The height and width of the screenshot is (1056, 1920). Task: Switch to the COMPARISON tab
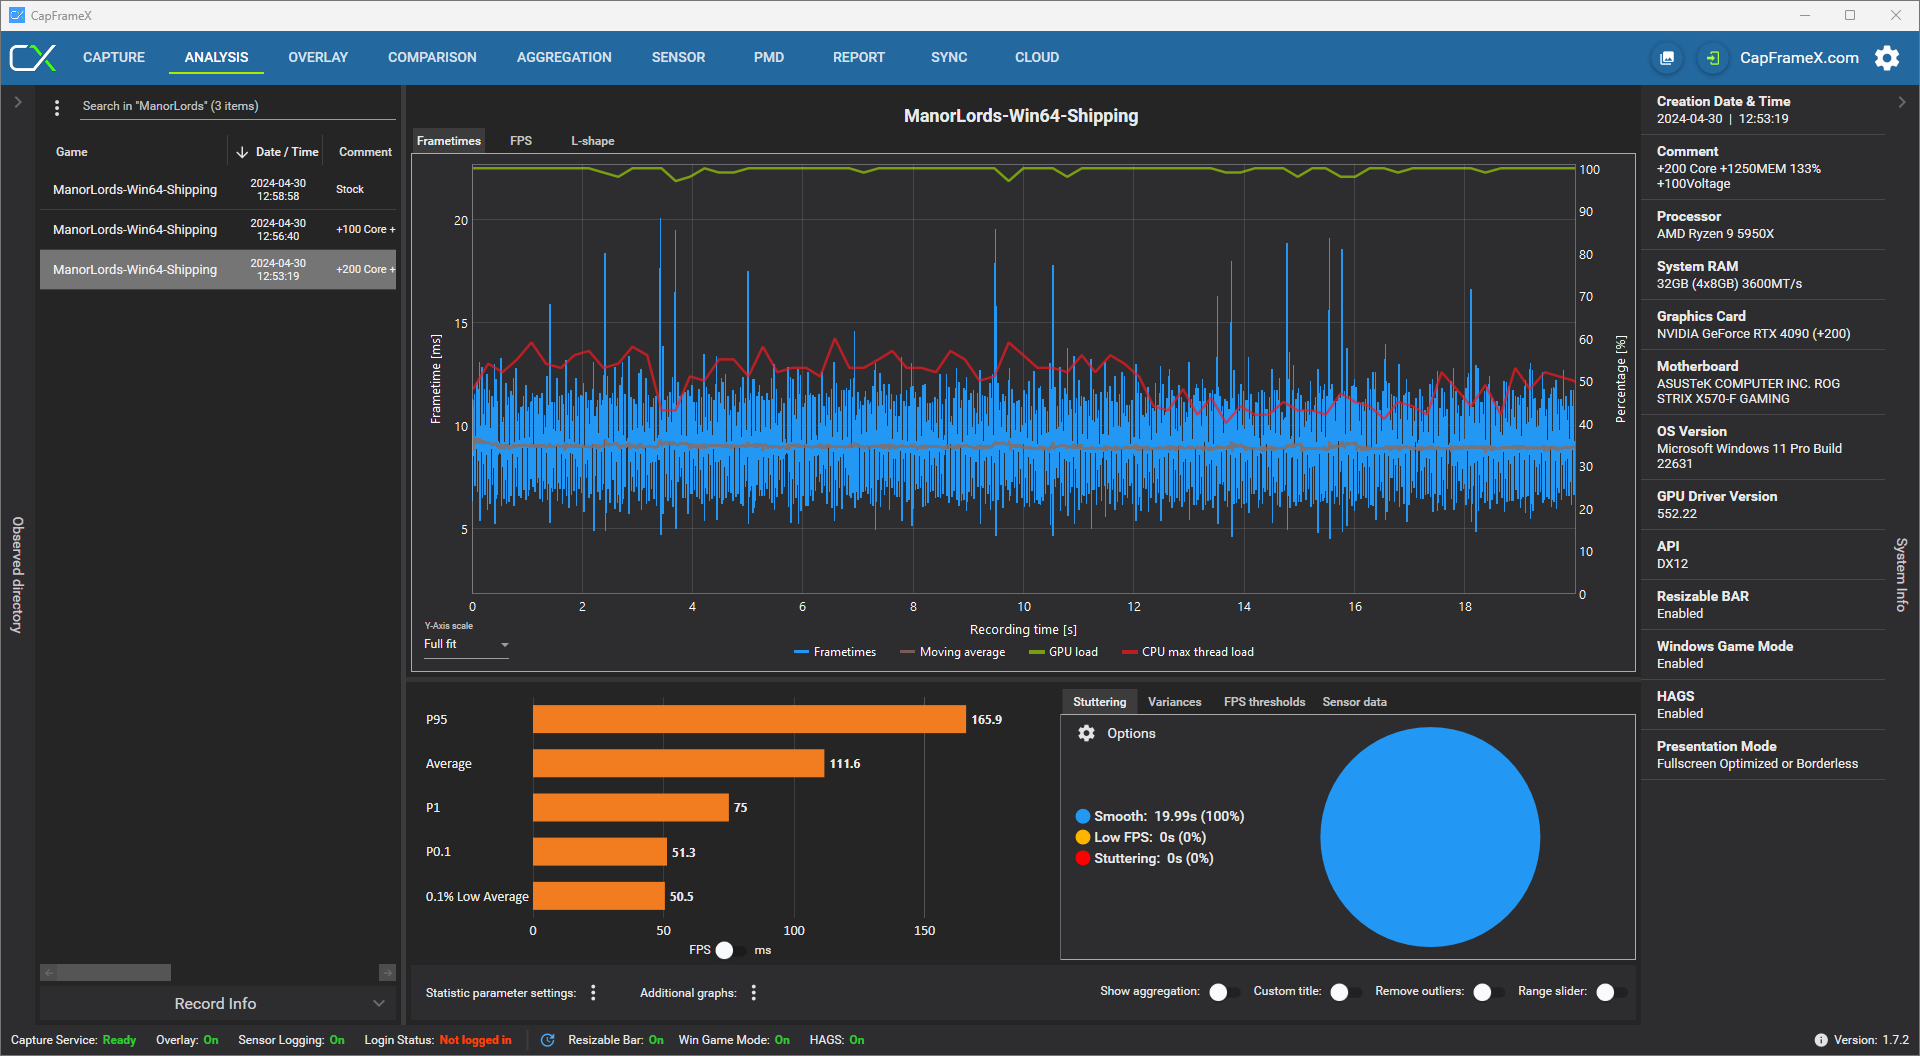432,57
